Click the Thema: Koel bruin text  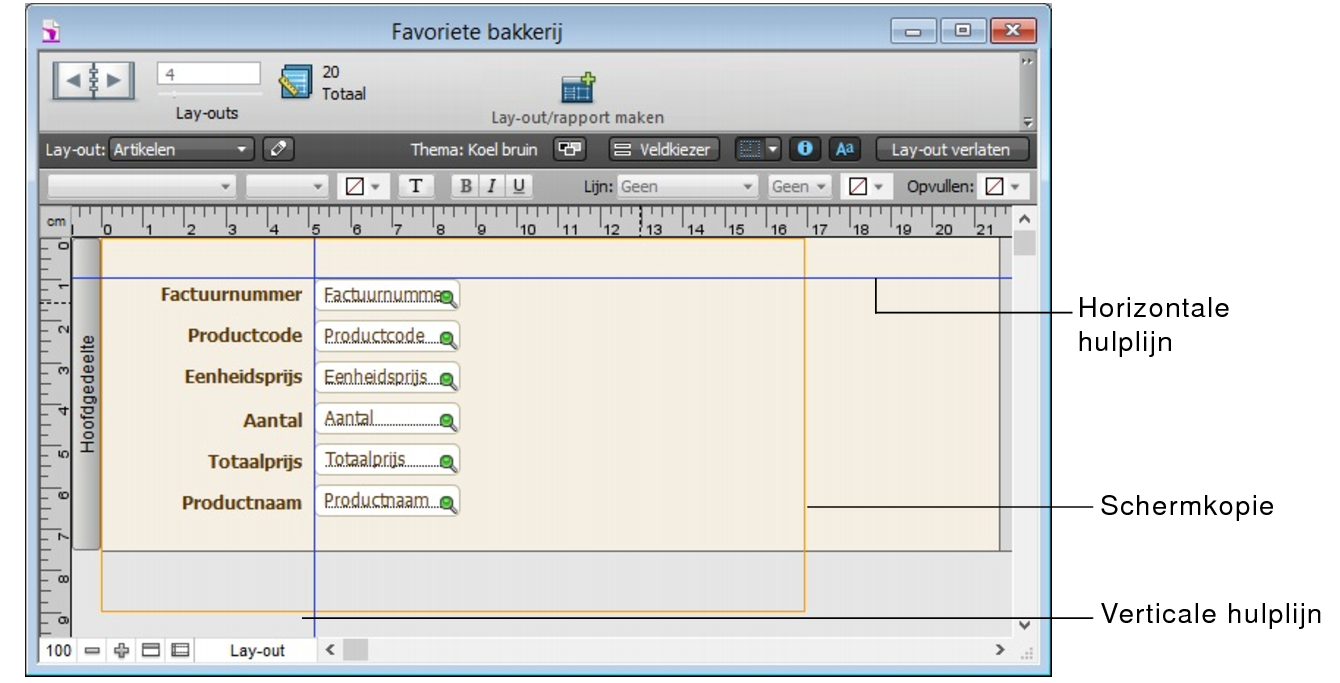click(x=474, y=150)
